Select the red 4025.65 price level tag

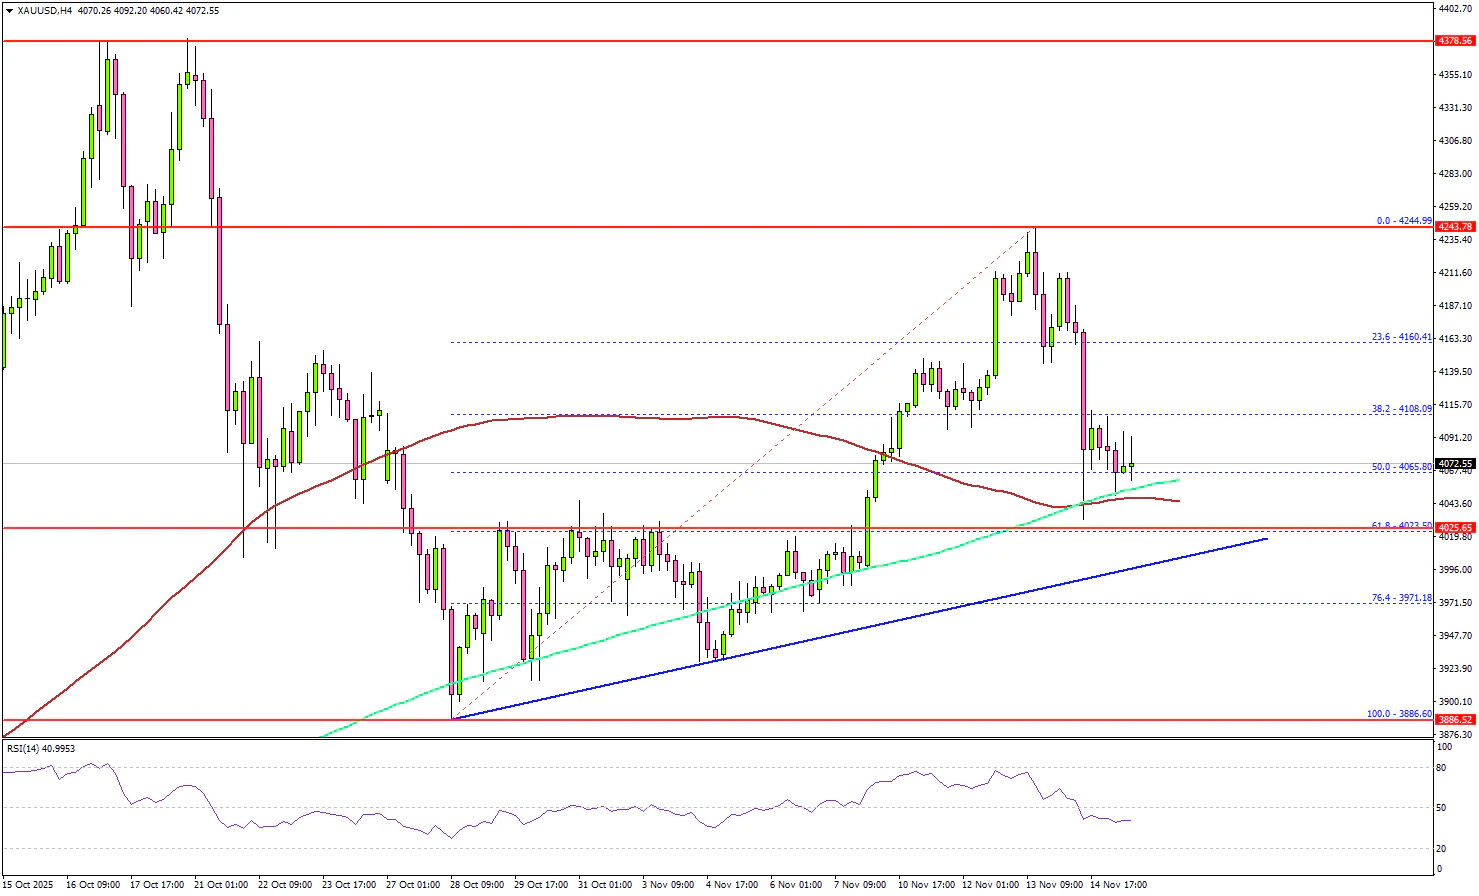point(1454,528)
